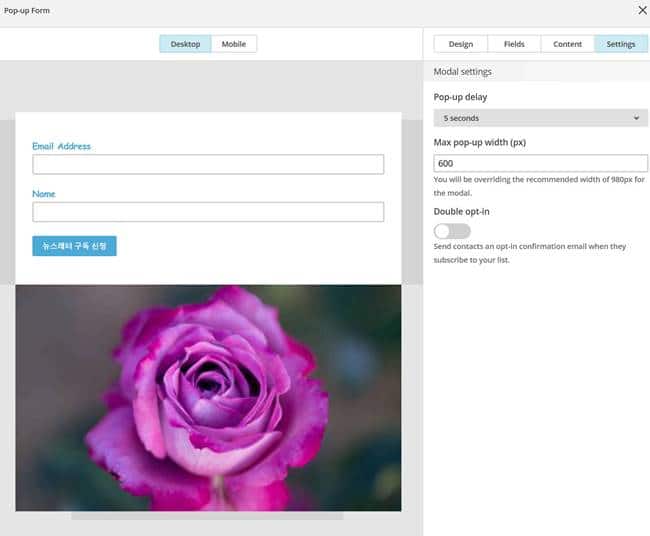
Task: Open the Pop-up delay dropdown
Action: pos(540,118)
